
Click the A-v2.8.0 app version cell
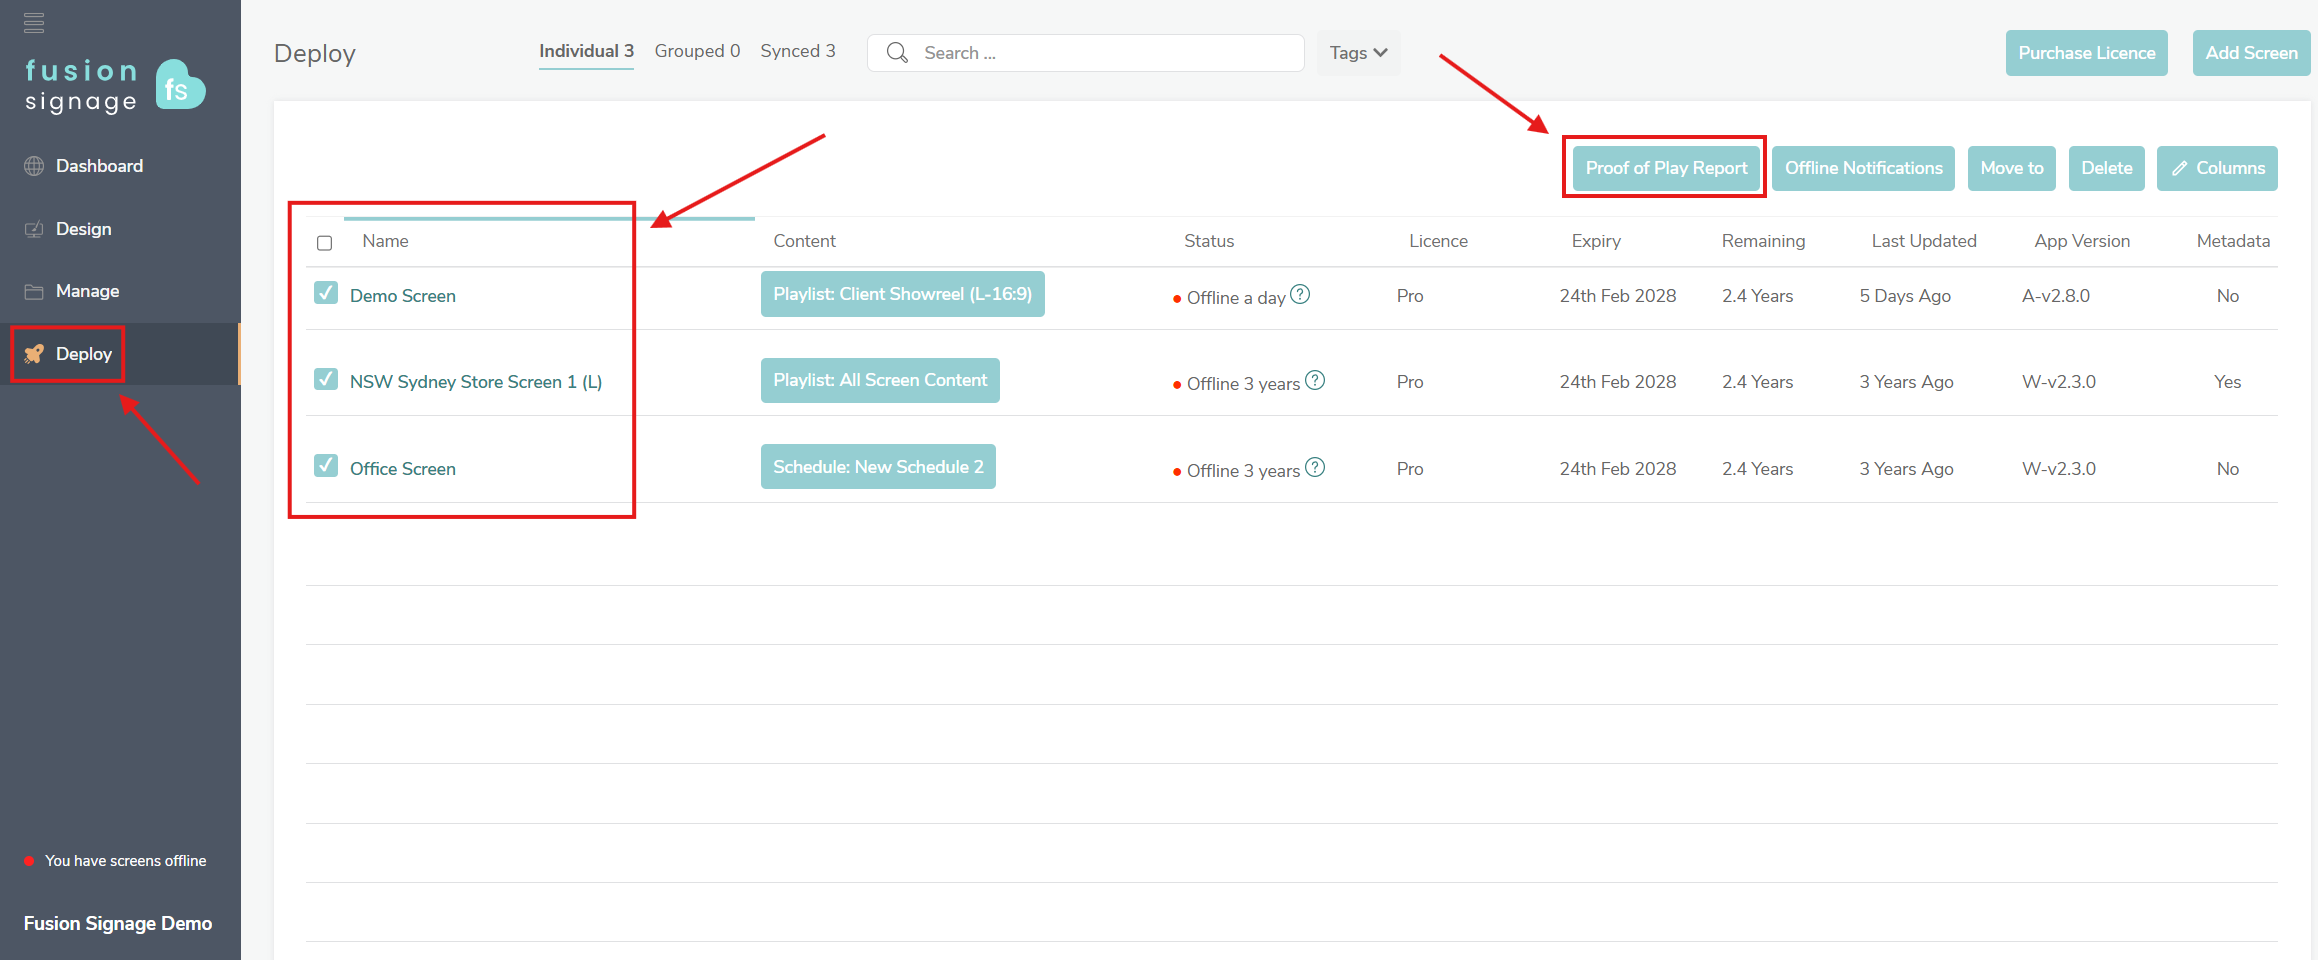click(2056, 296)
